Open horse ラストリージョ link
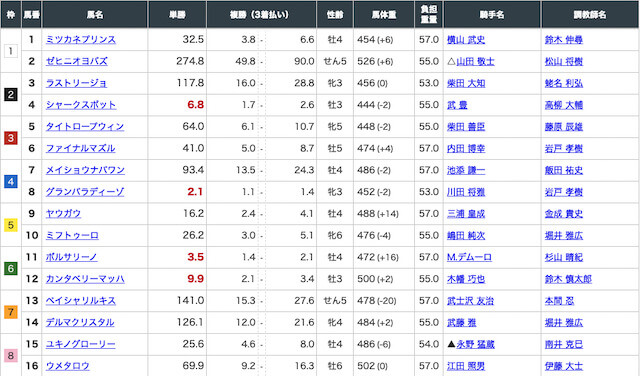The image size is (640, 376). 76,83
